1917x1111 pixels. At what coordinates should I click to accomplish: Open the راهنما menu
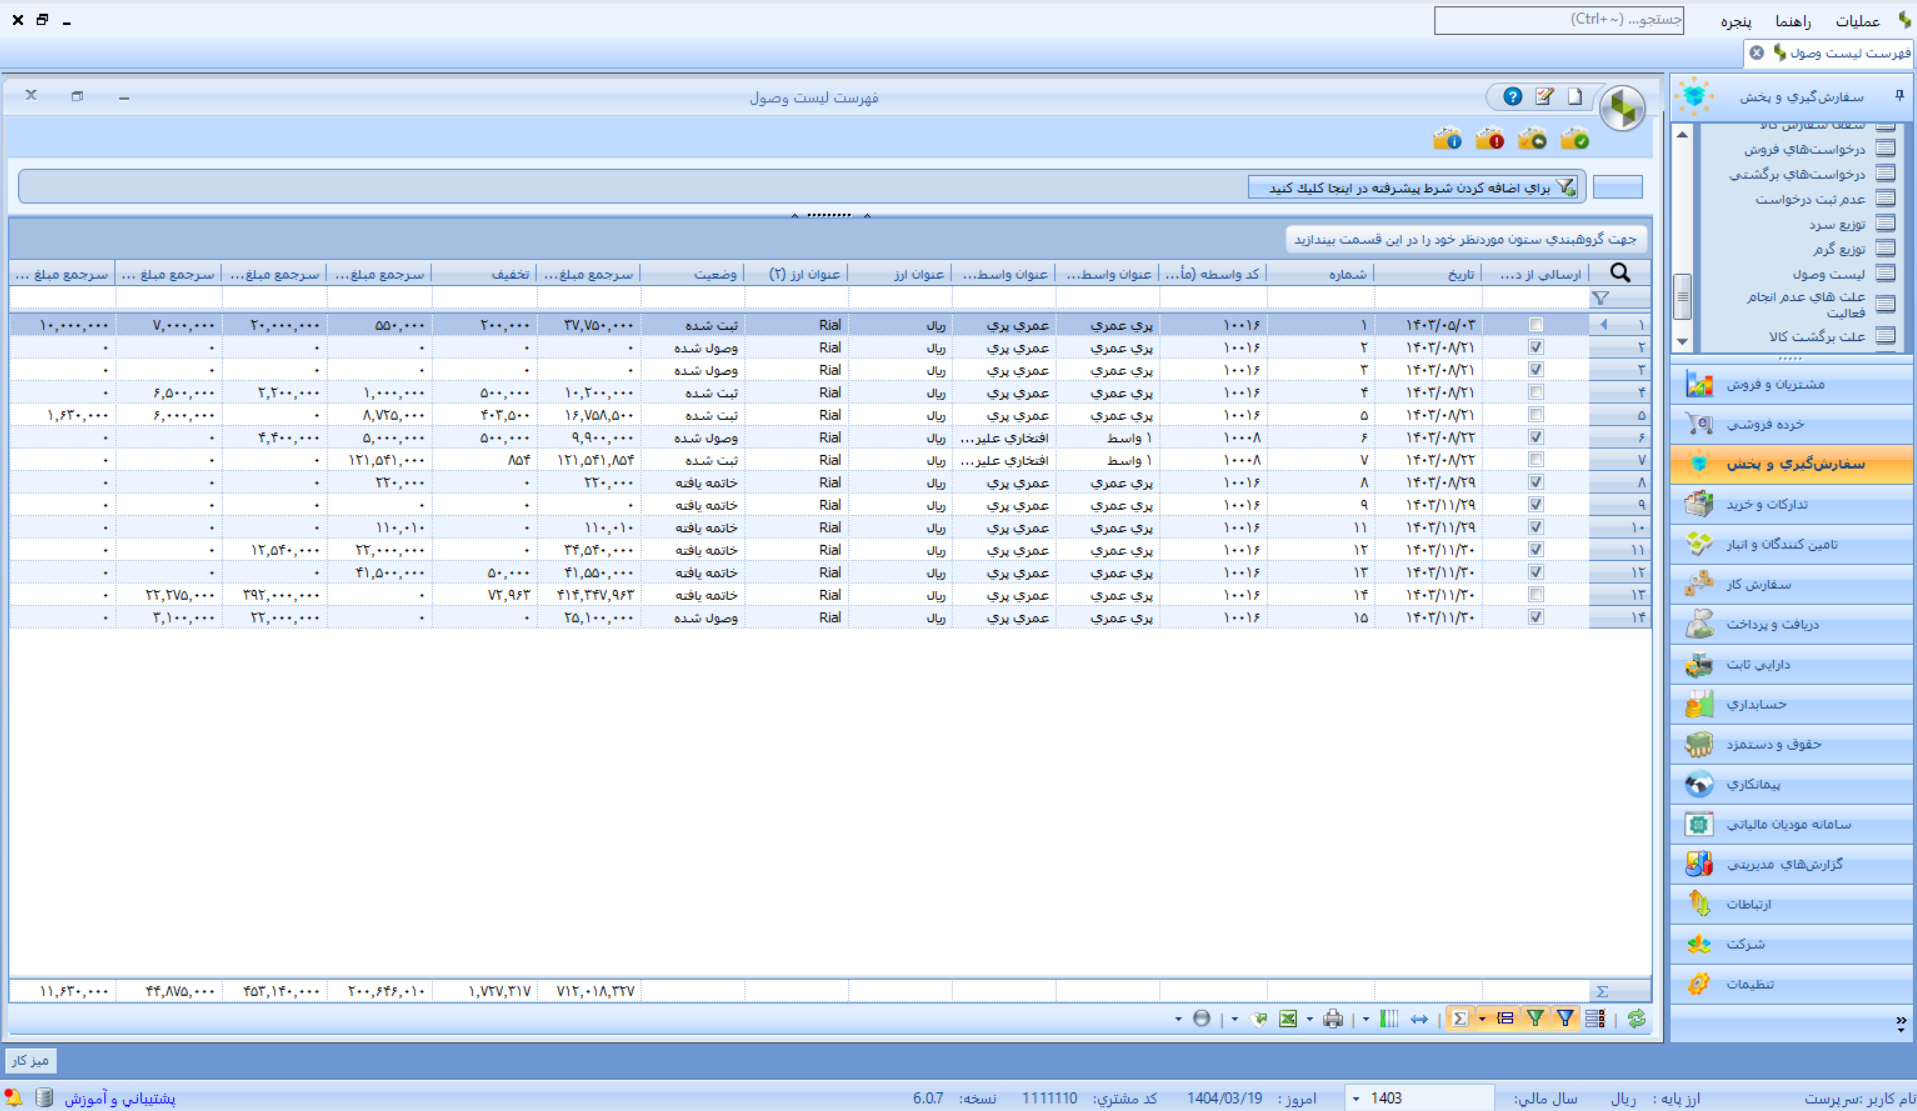click(1793, 21)
